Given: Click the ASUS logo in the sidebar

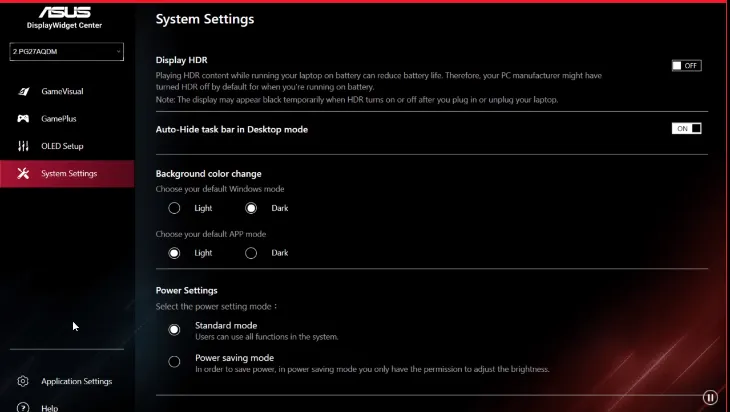Looking at the screenshot, I should [x=64, y=12].
